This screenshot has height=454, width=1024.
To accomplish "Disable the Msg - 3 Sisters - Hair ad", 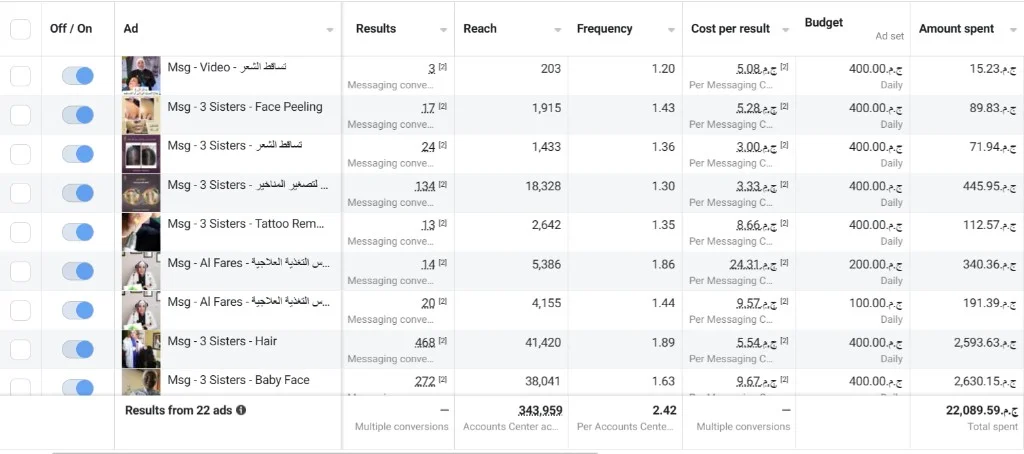I will tap(78, 349).
